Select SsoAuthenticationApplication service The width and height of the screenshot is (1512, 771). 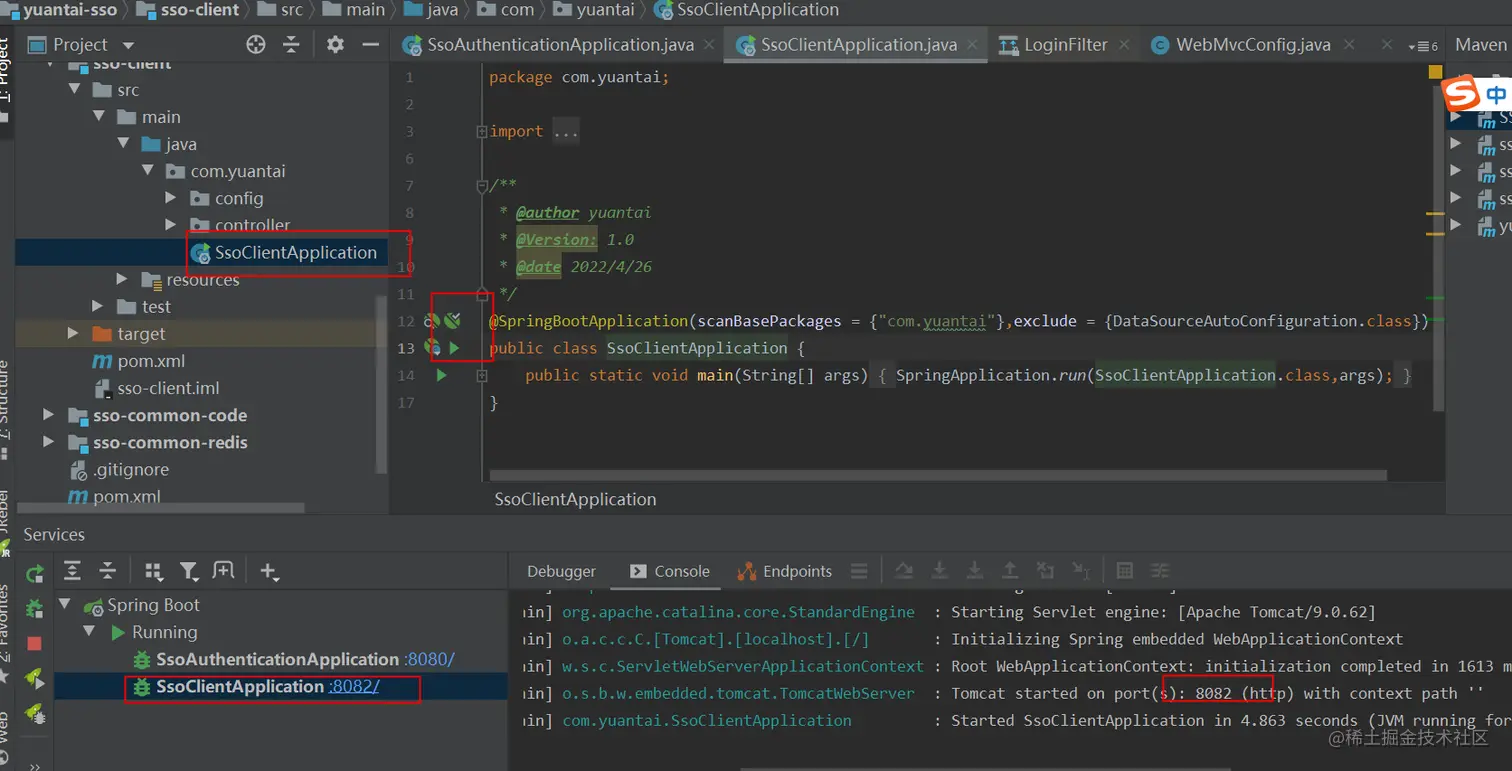[278, 659]
